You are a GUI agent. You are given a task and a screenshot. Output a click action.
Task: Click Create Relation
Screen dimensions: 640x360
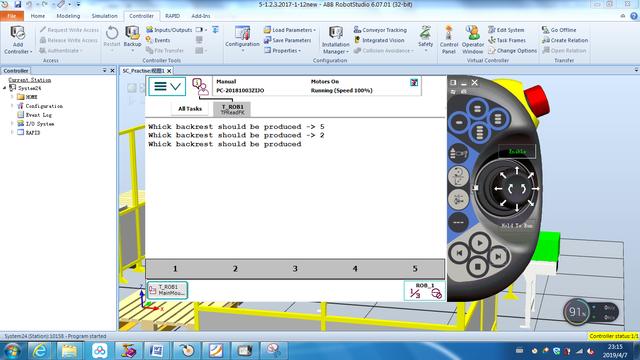[565, 40]
